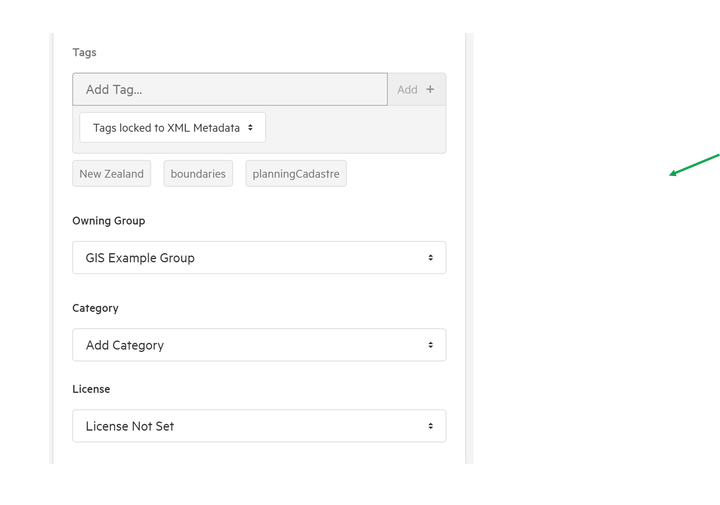
Task: Click the plus icon beside Add
Action: pyautogui.click(x=430, y=89)
